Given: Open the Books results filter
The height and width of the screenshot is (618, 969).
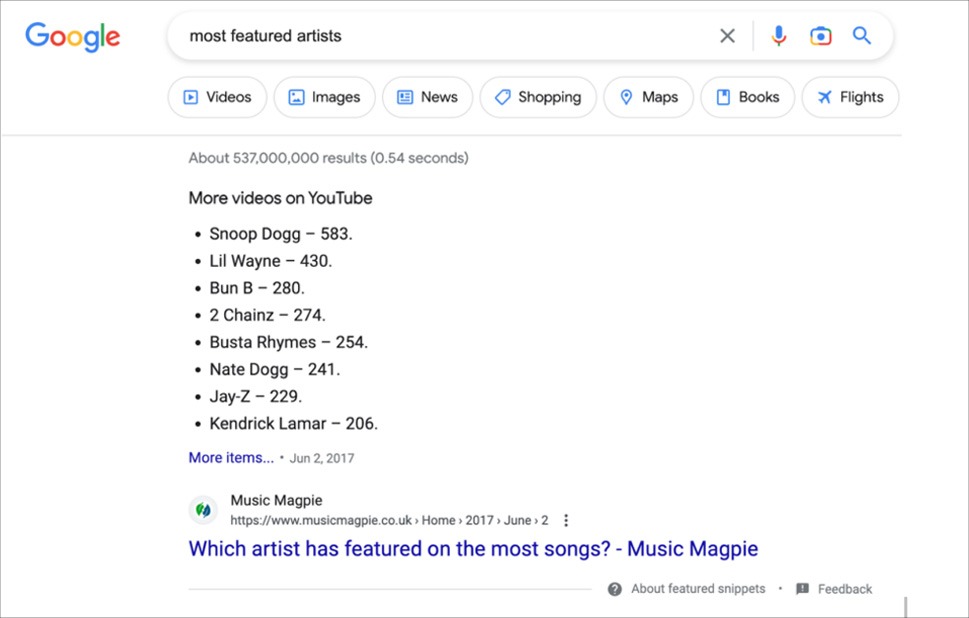Looking at the screenshot, I should coord(747,97).
